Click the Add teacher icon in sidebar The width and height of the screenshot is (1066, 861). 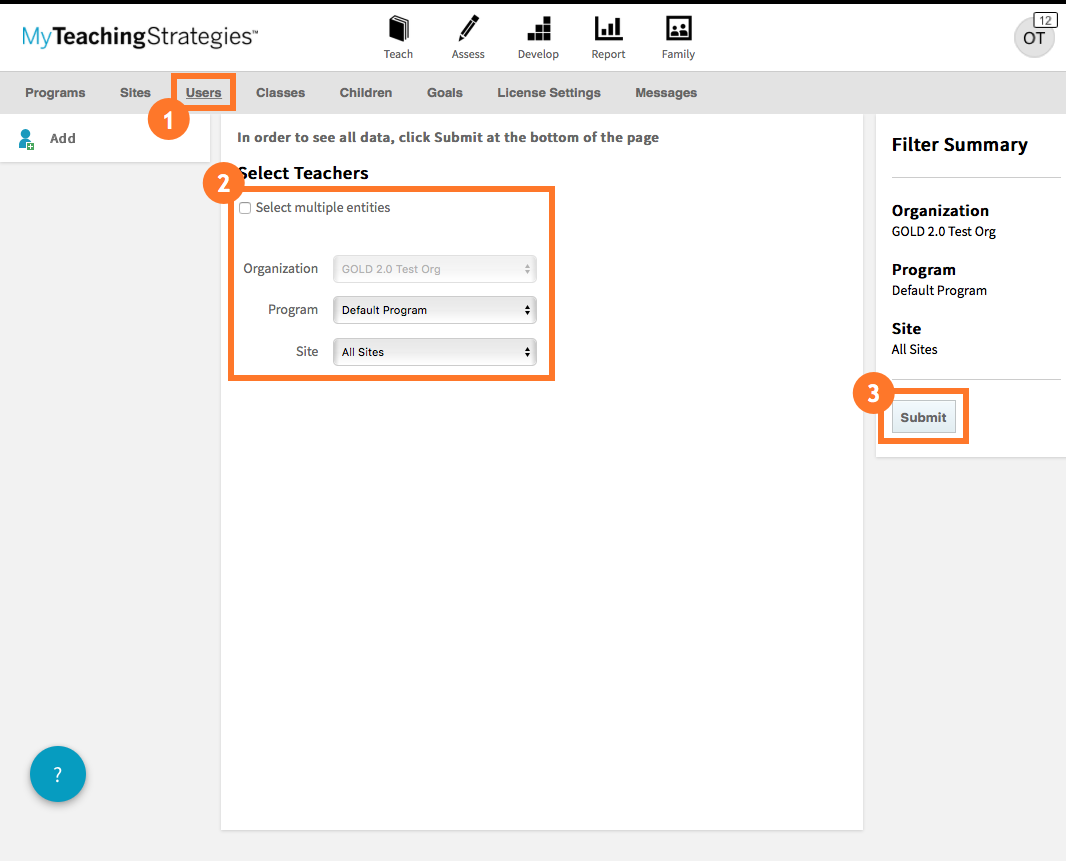[x=26, y=138]
